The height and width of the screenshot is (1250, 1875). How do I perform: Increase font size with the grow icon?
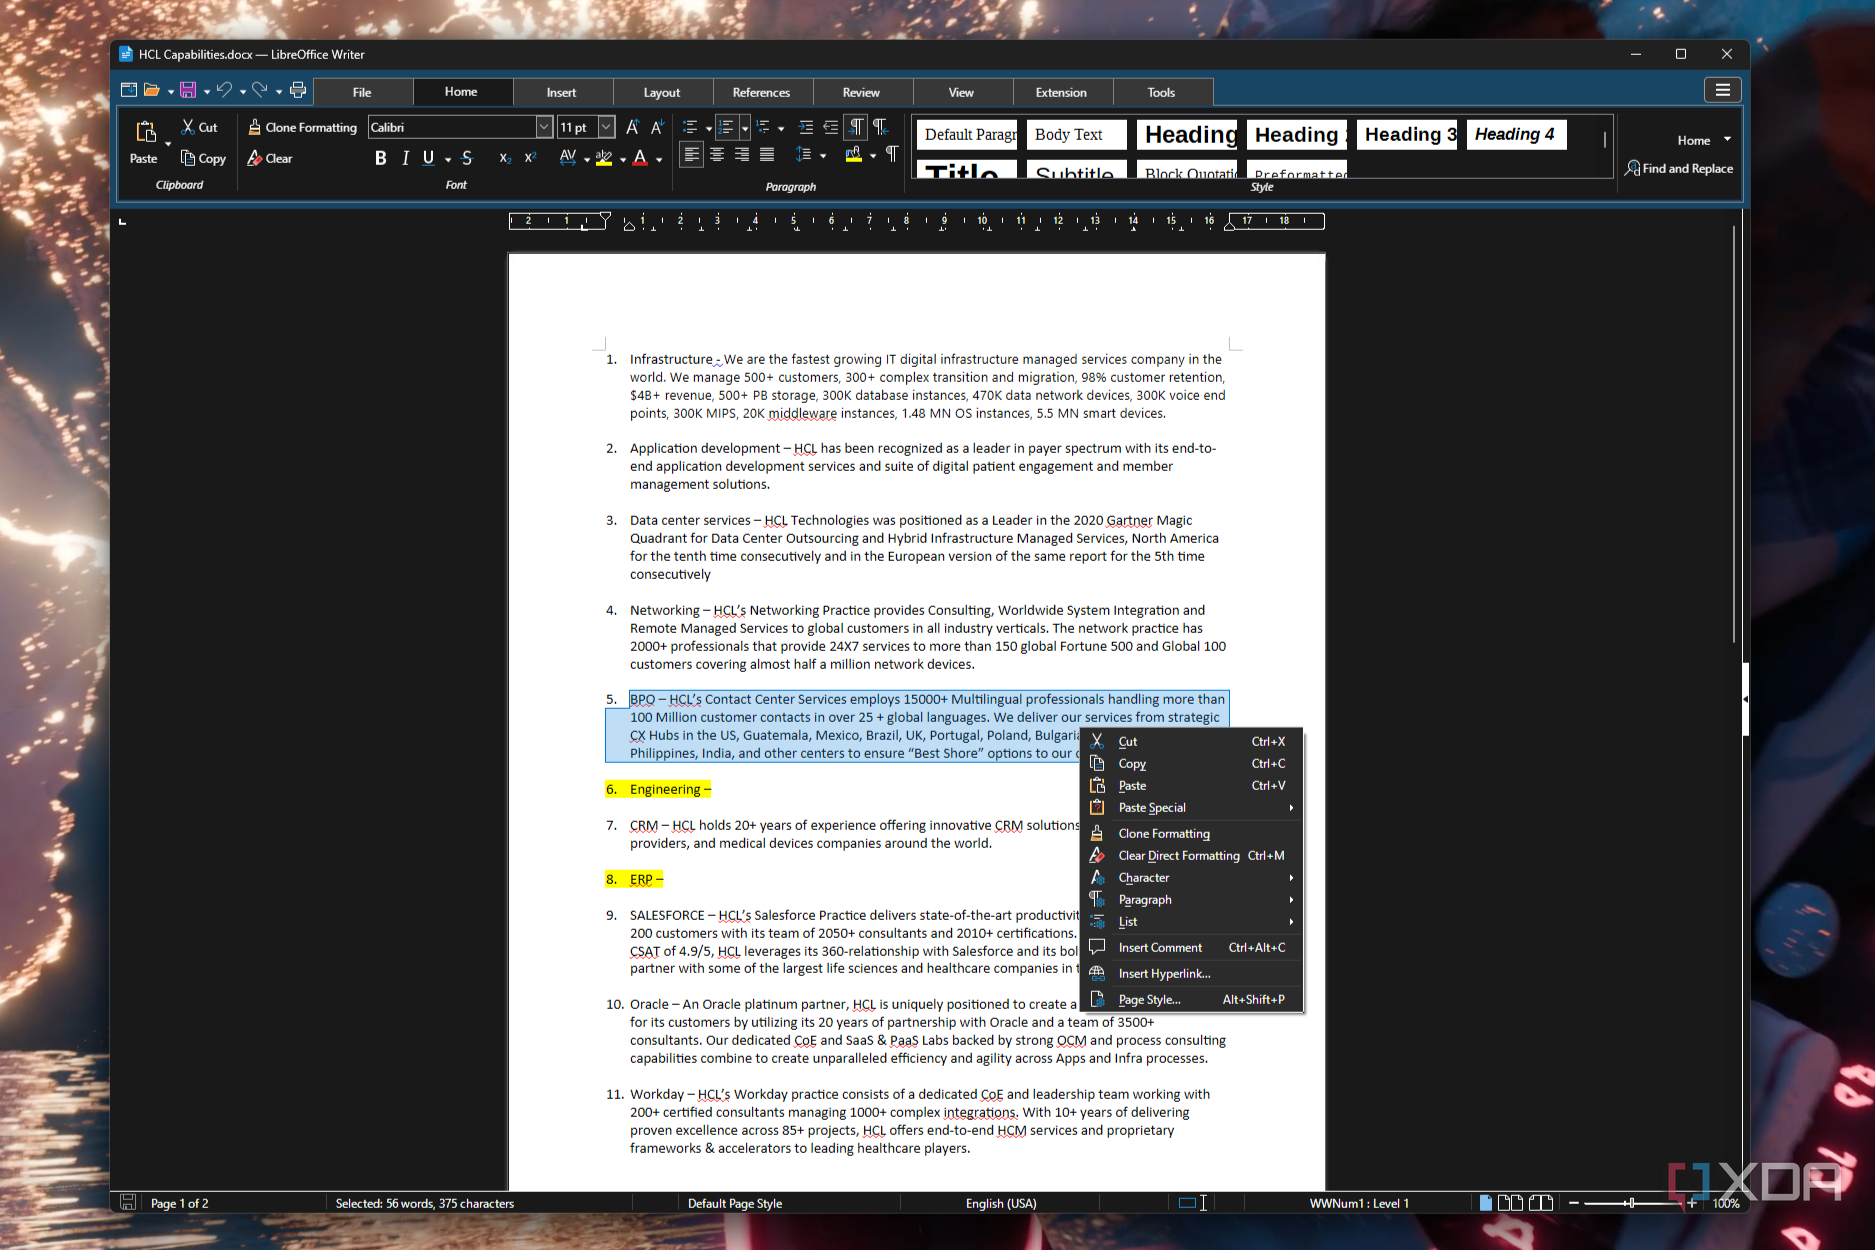point(632,127)
